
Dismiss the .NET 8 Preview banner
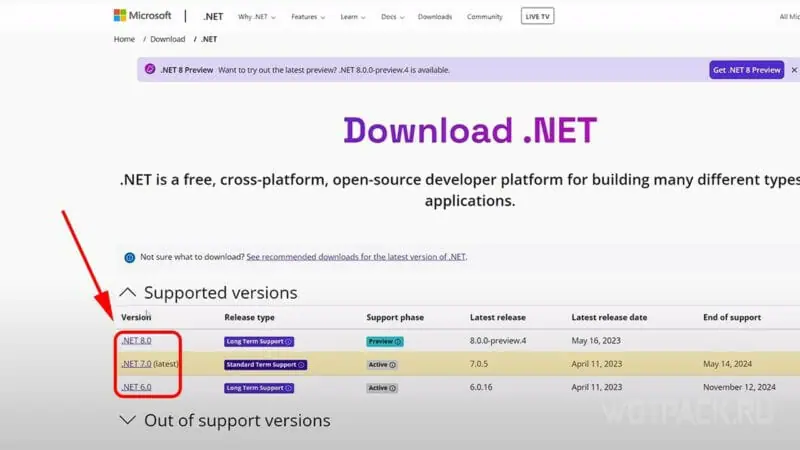tap(794, 70)
